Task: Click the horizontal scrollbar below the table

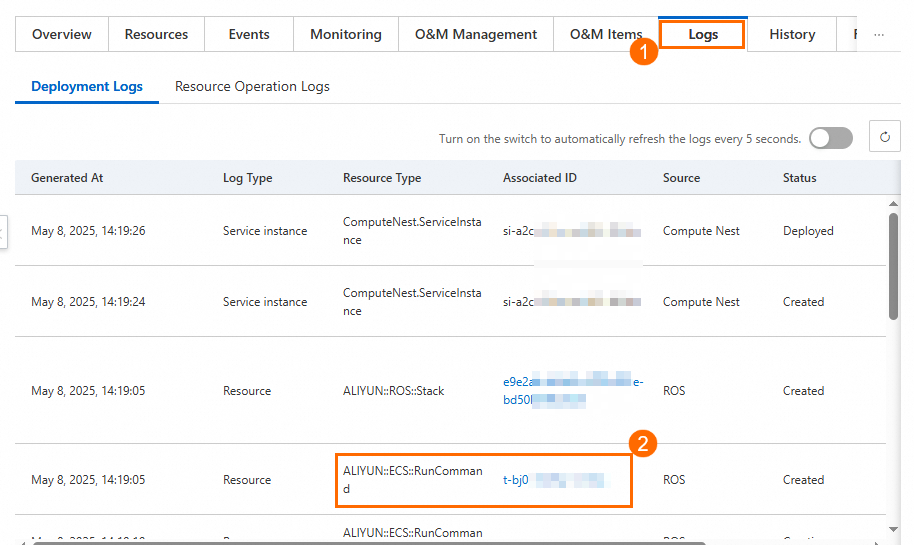Action: (368, 543)
